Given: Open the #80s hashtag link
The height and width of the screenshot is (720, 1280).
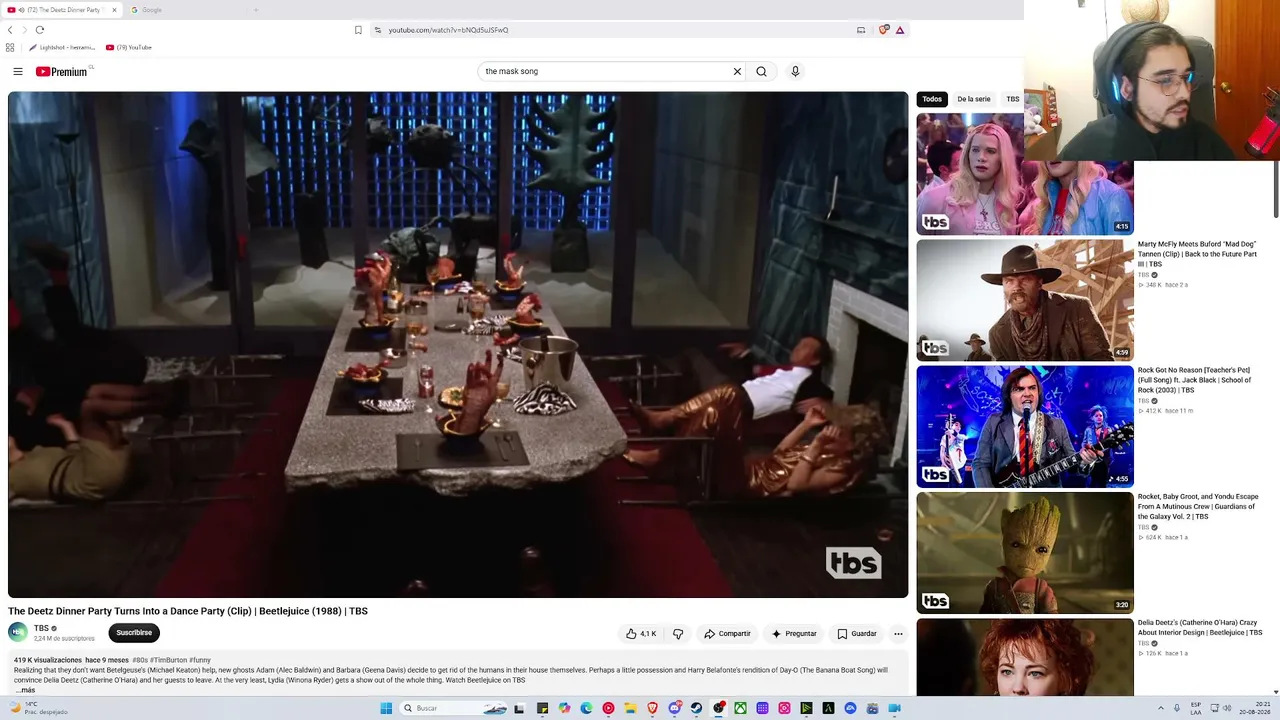Looking at the screenshot, I should coord(140,660).
